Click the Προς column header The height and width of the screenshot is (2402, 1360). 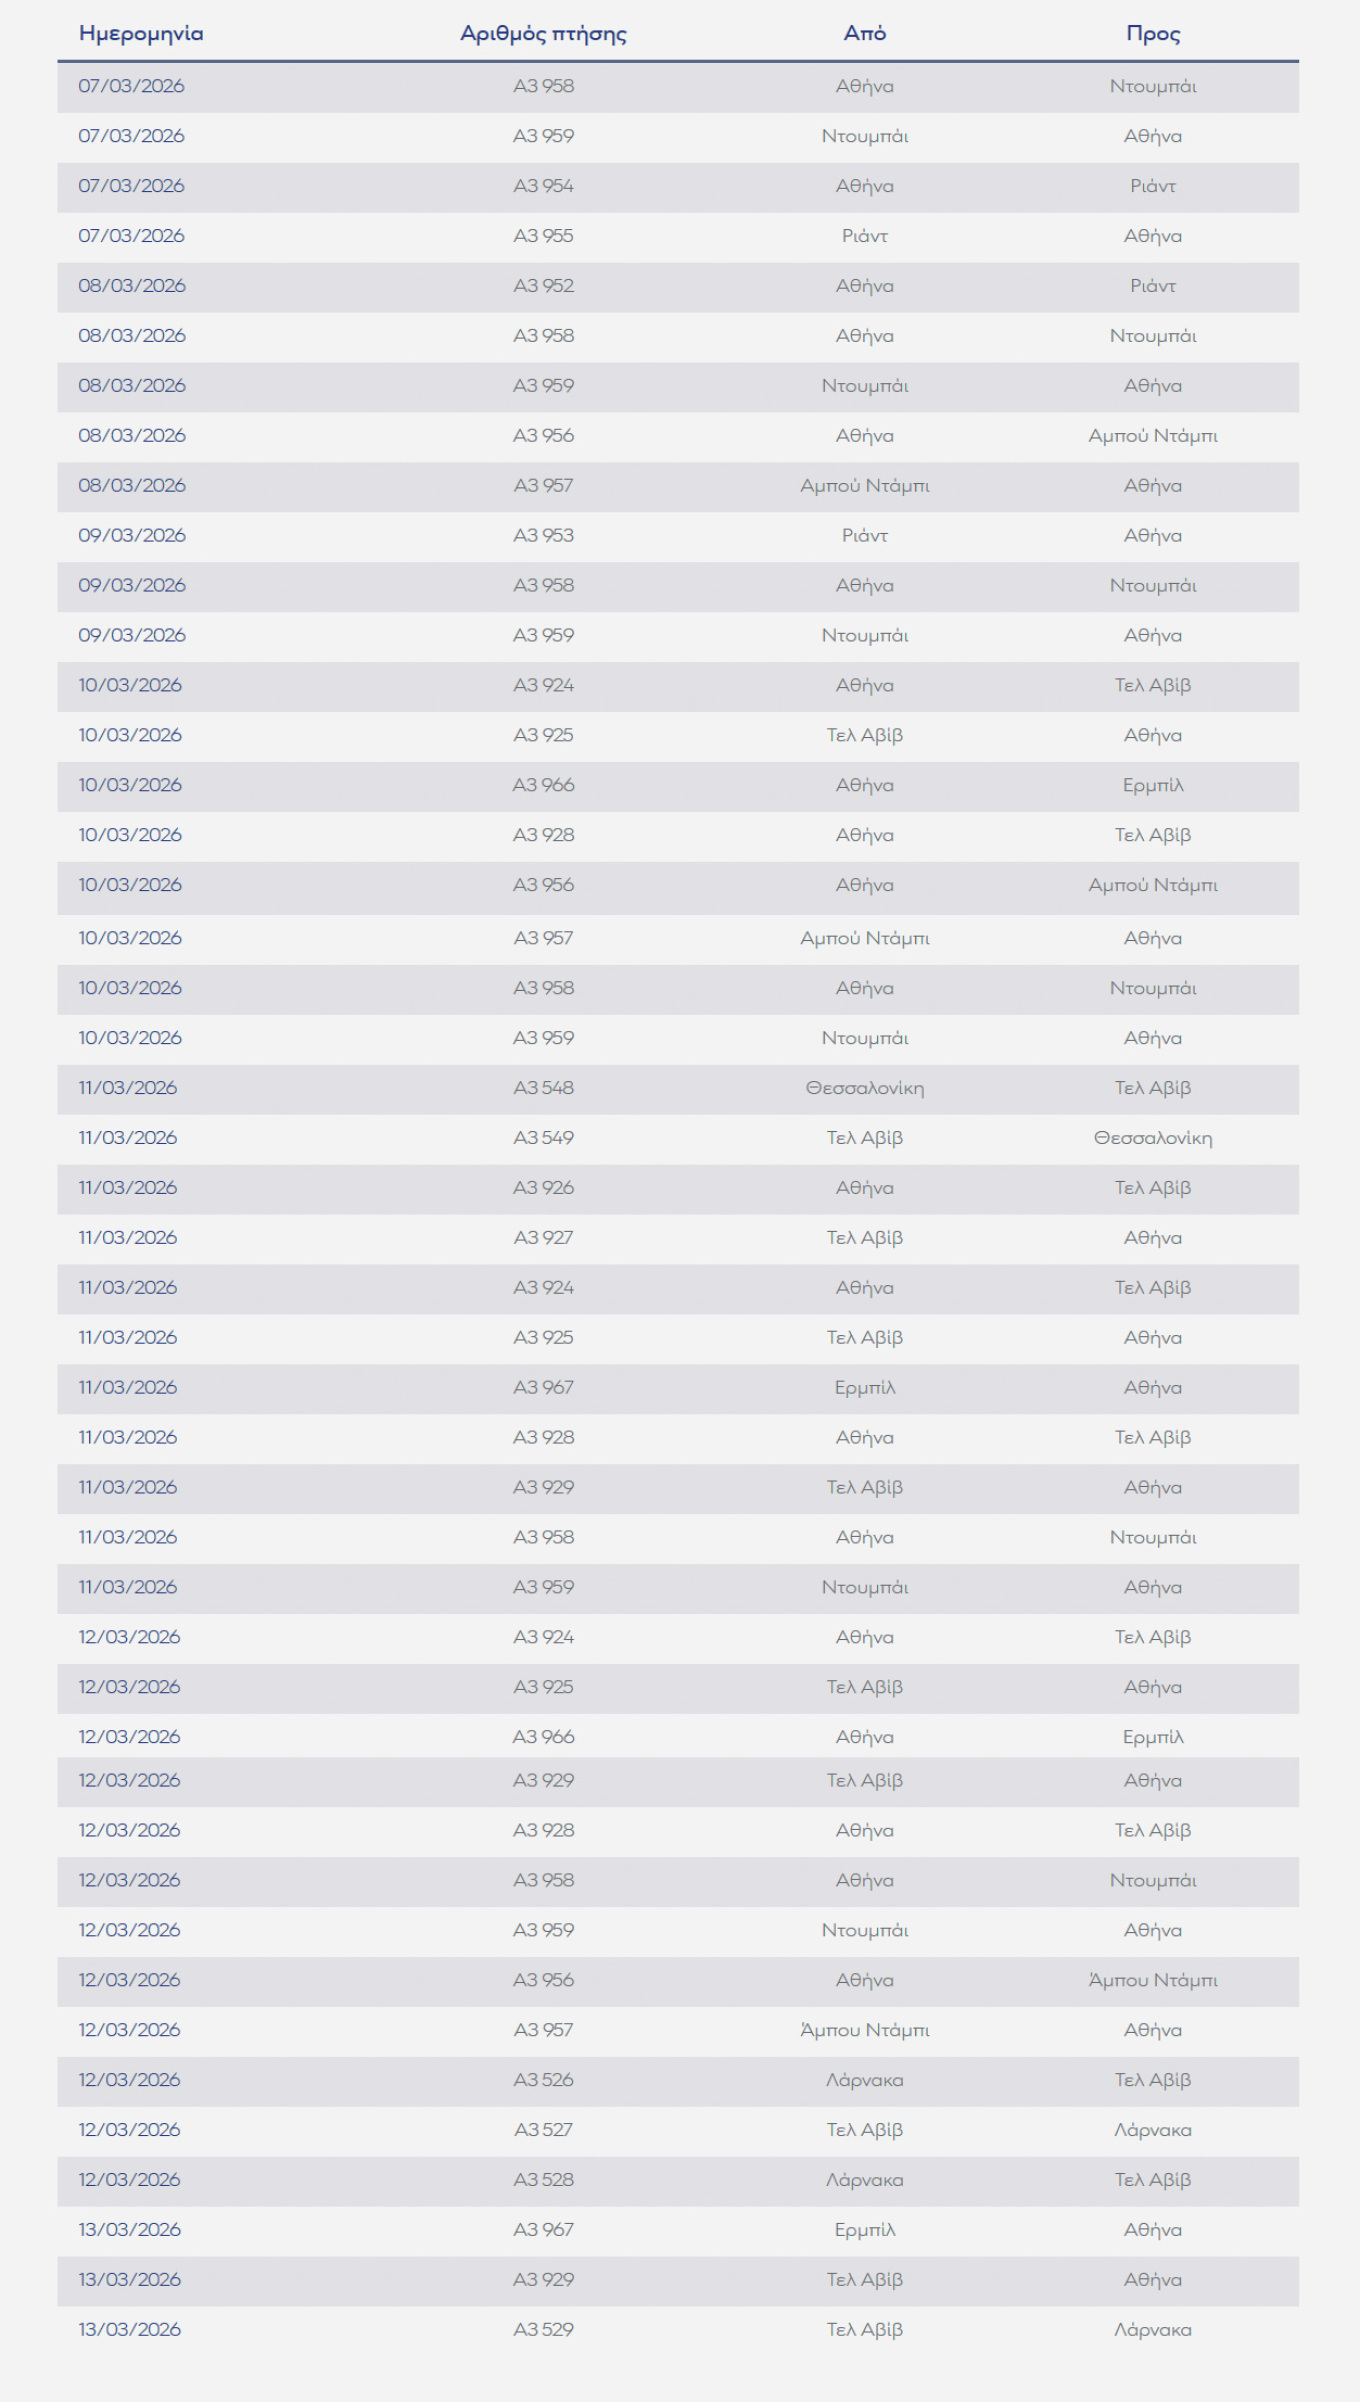point(1153,34)
